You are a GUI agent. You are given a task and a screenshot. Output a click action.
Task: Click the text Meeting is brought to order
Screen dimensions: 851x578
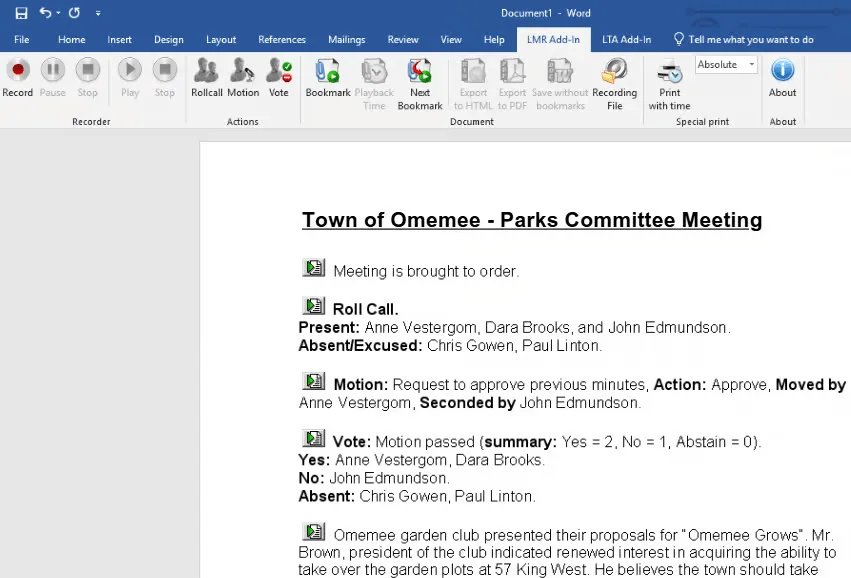pyautogui.click(x=426, y=271)
